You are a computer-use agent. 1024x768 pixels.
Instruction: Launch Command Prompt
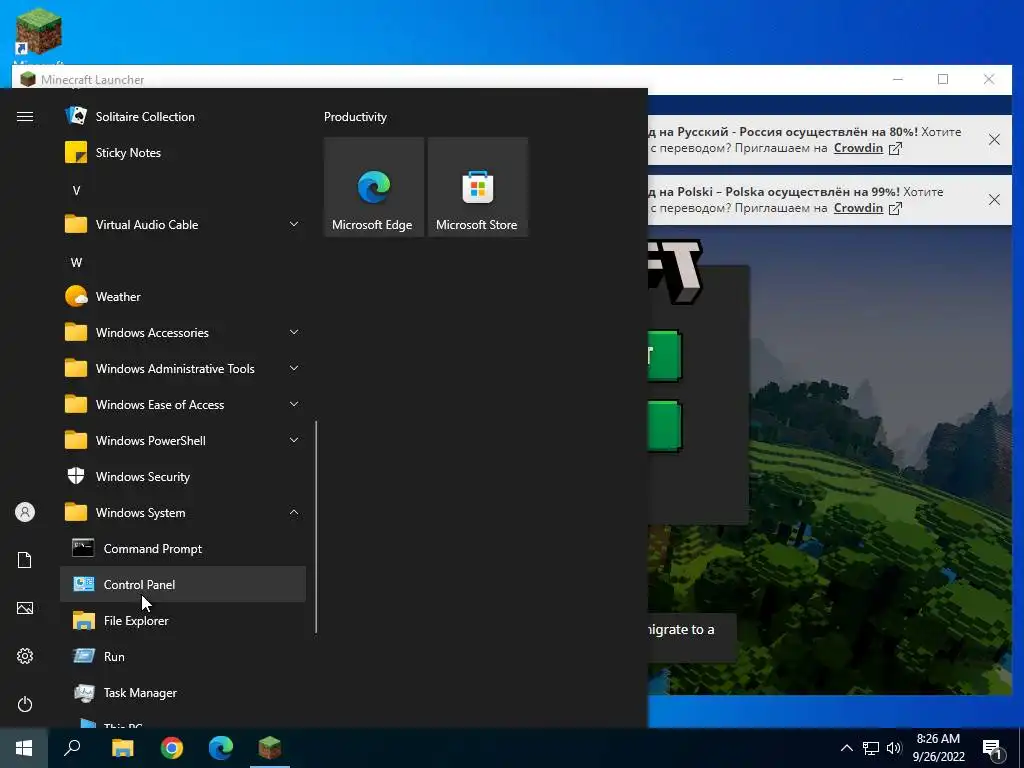point(183,549)
